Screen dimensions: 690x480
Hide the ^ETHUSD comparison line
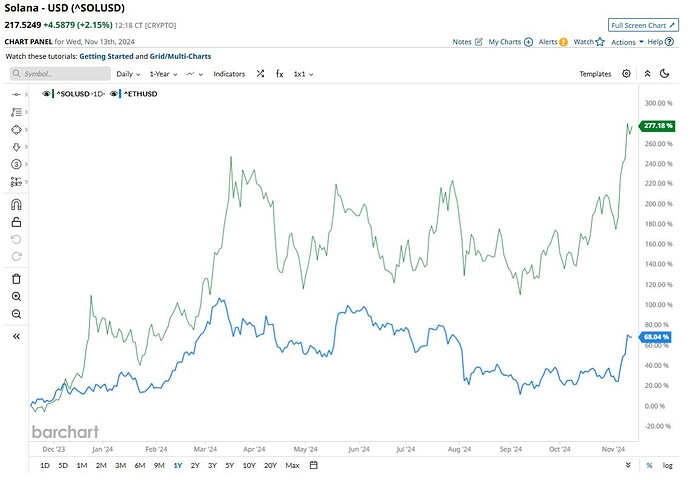click(x=114, y=93)
